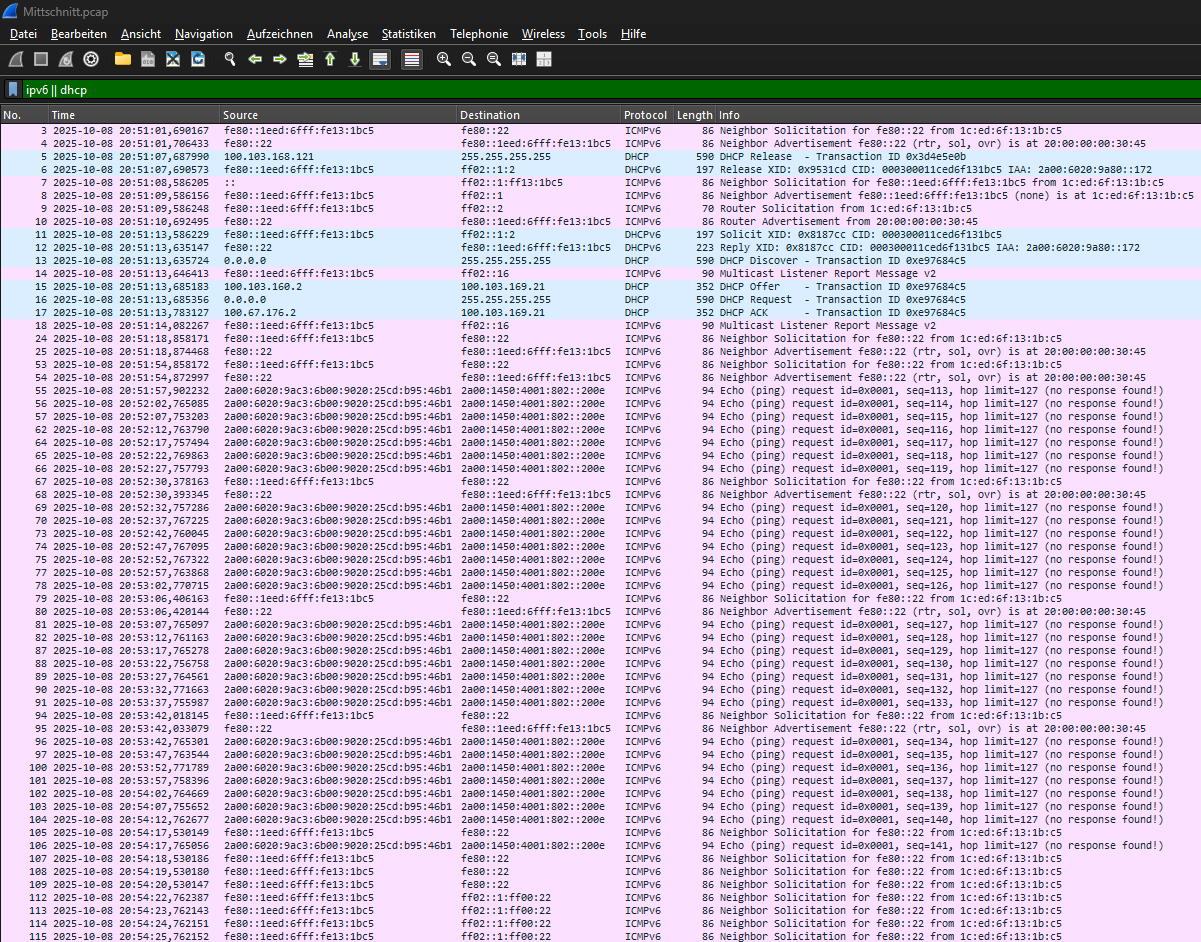Open the Bearbeiten menu
The width and height of the screenshot is (1201, 942).
tap(79, 34)
